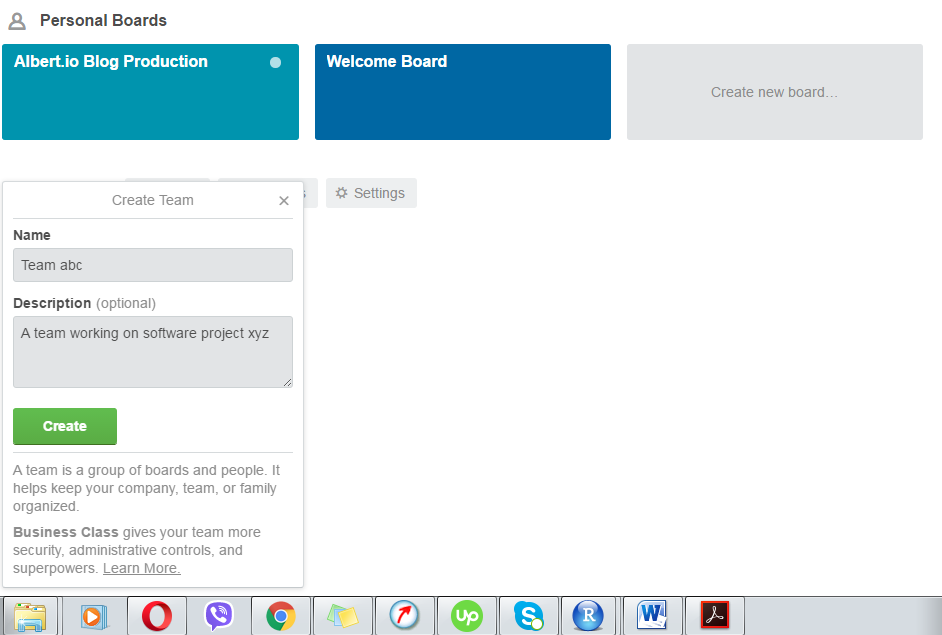Click the Create Team popup title
The height and width of the screenshot is (635, 942).
point(153,200)
